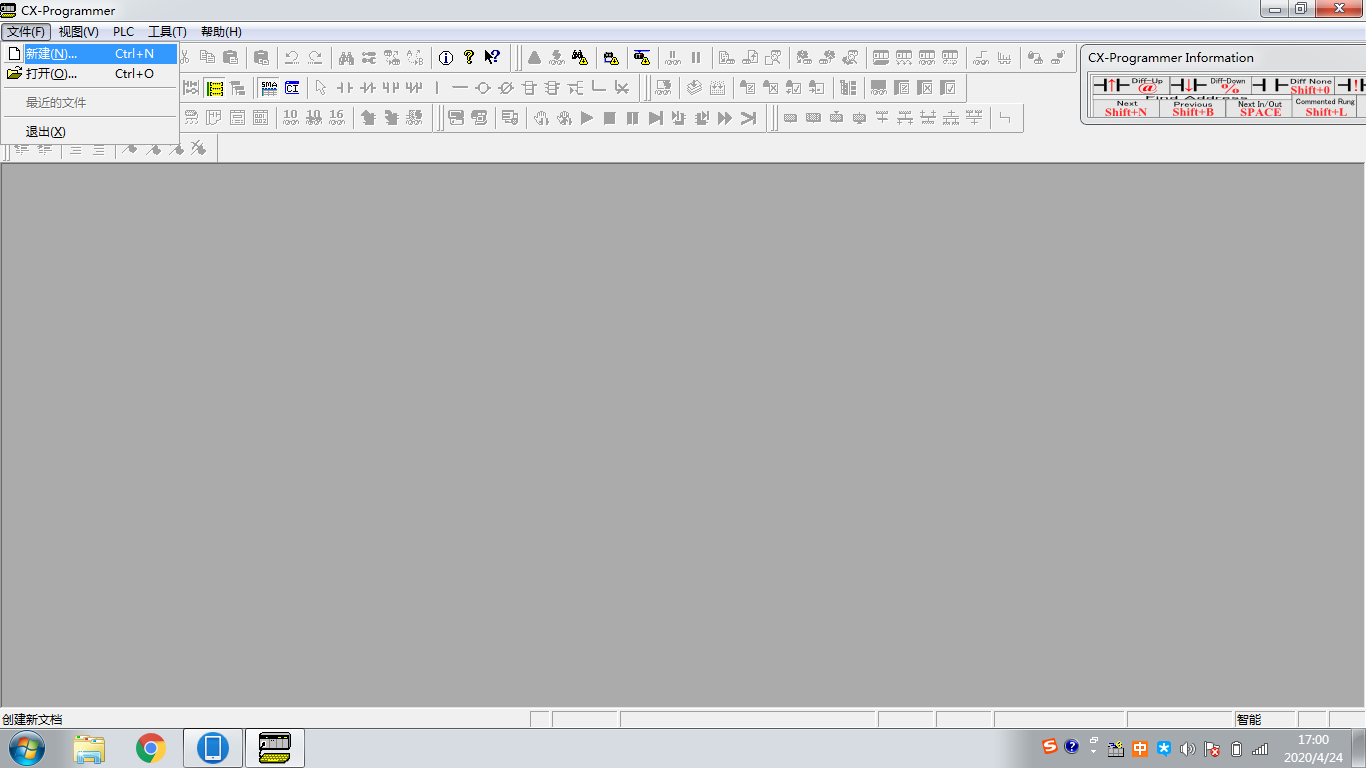Open the 帮助(H) menu

point(221,32)
